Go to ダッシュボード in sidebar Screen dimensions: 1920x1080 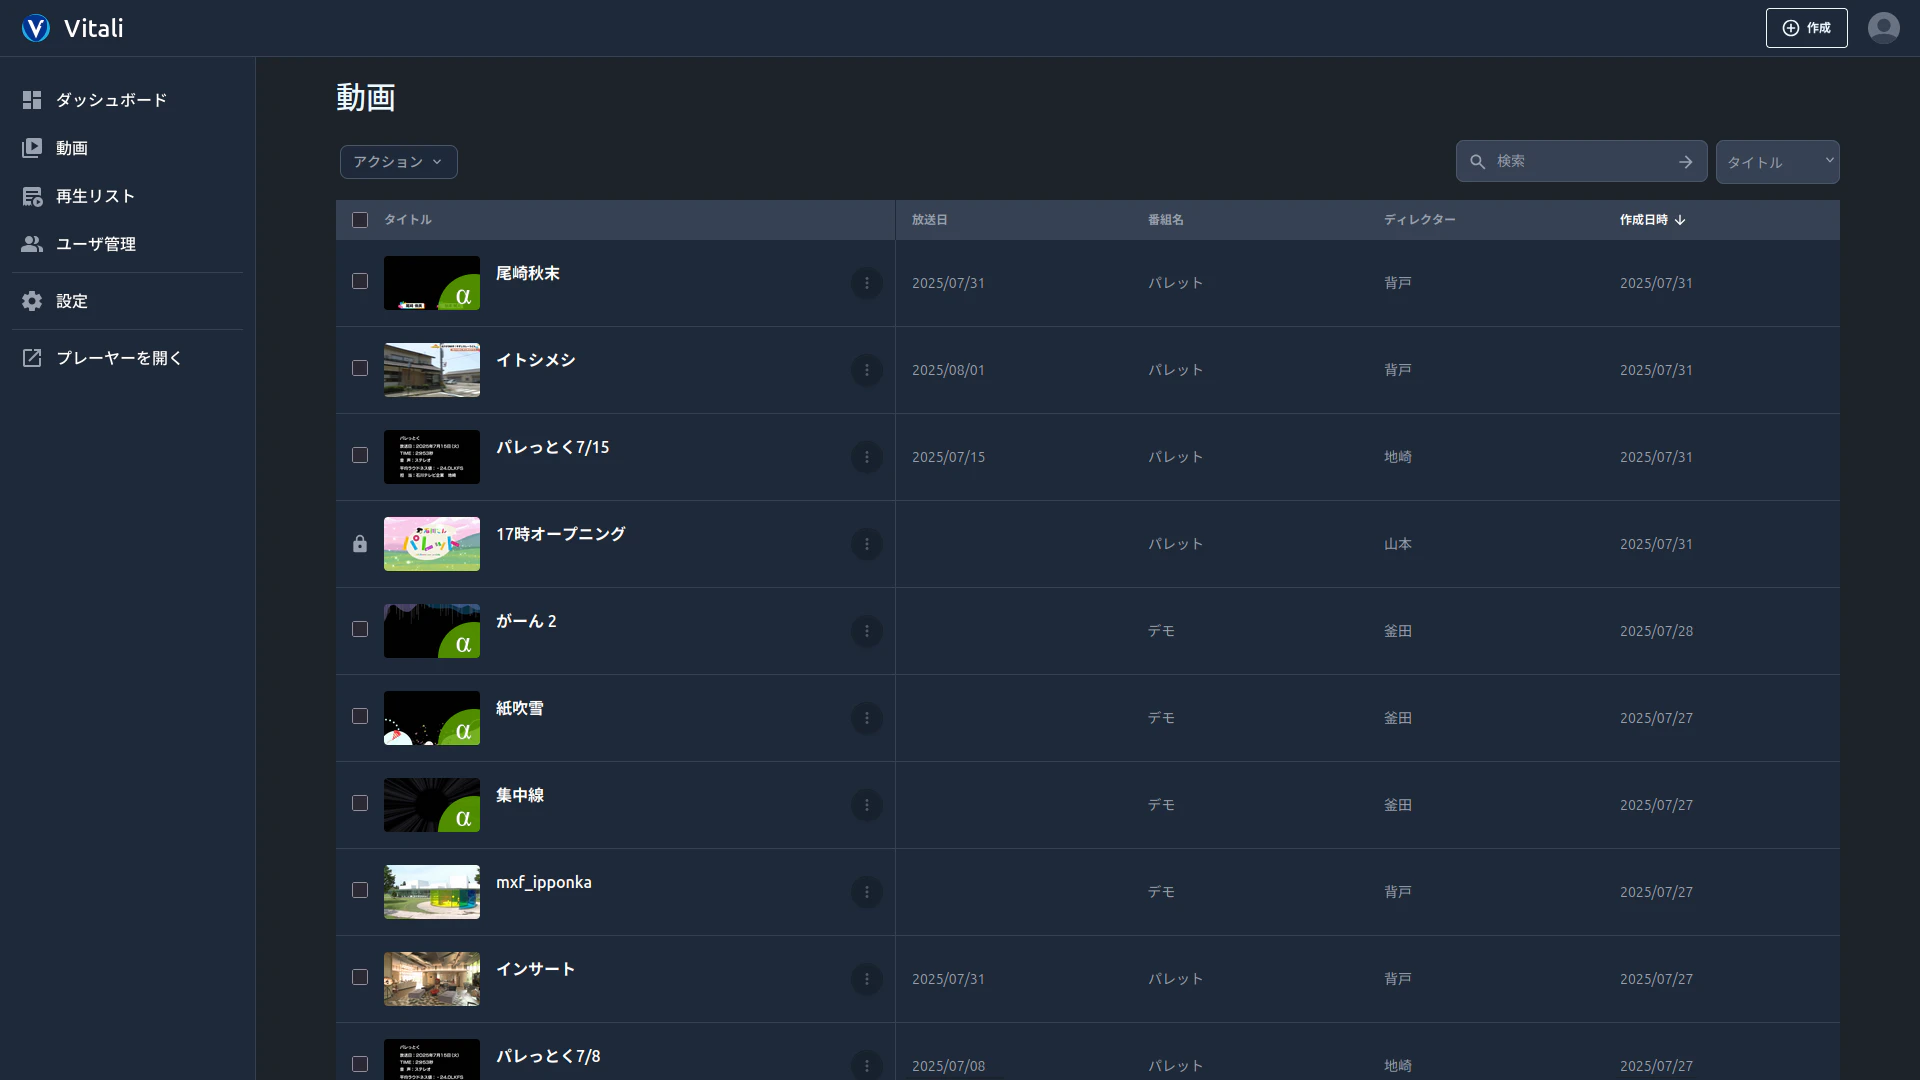coord(111,100)
